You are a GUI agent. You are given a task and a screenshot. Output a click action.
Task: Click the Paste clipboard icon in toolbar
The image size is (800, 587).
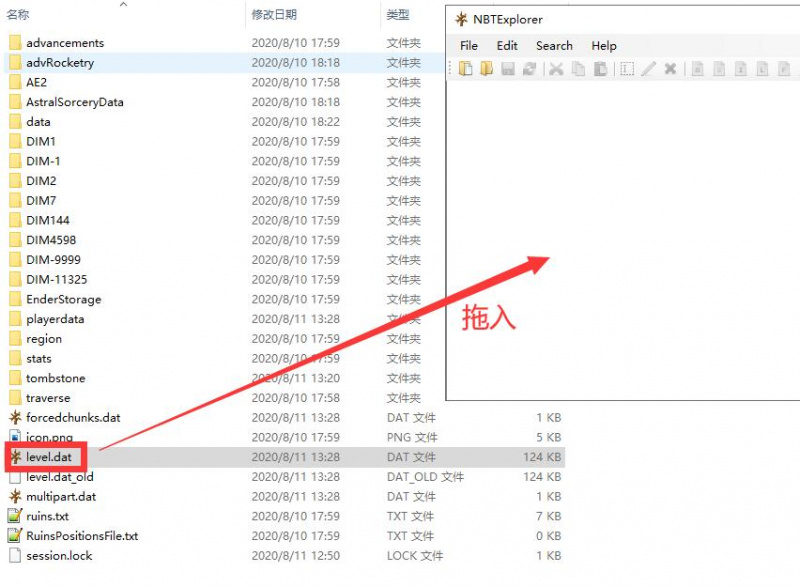[600, 69]
